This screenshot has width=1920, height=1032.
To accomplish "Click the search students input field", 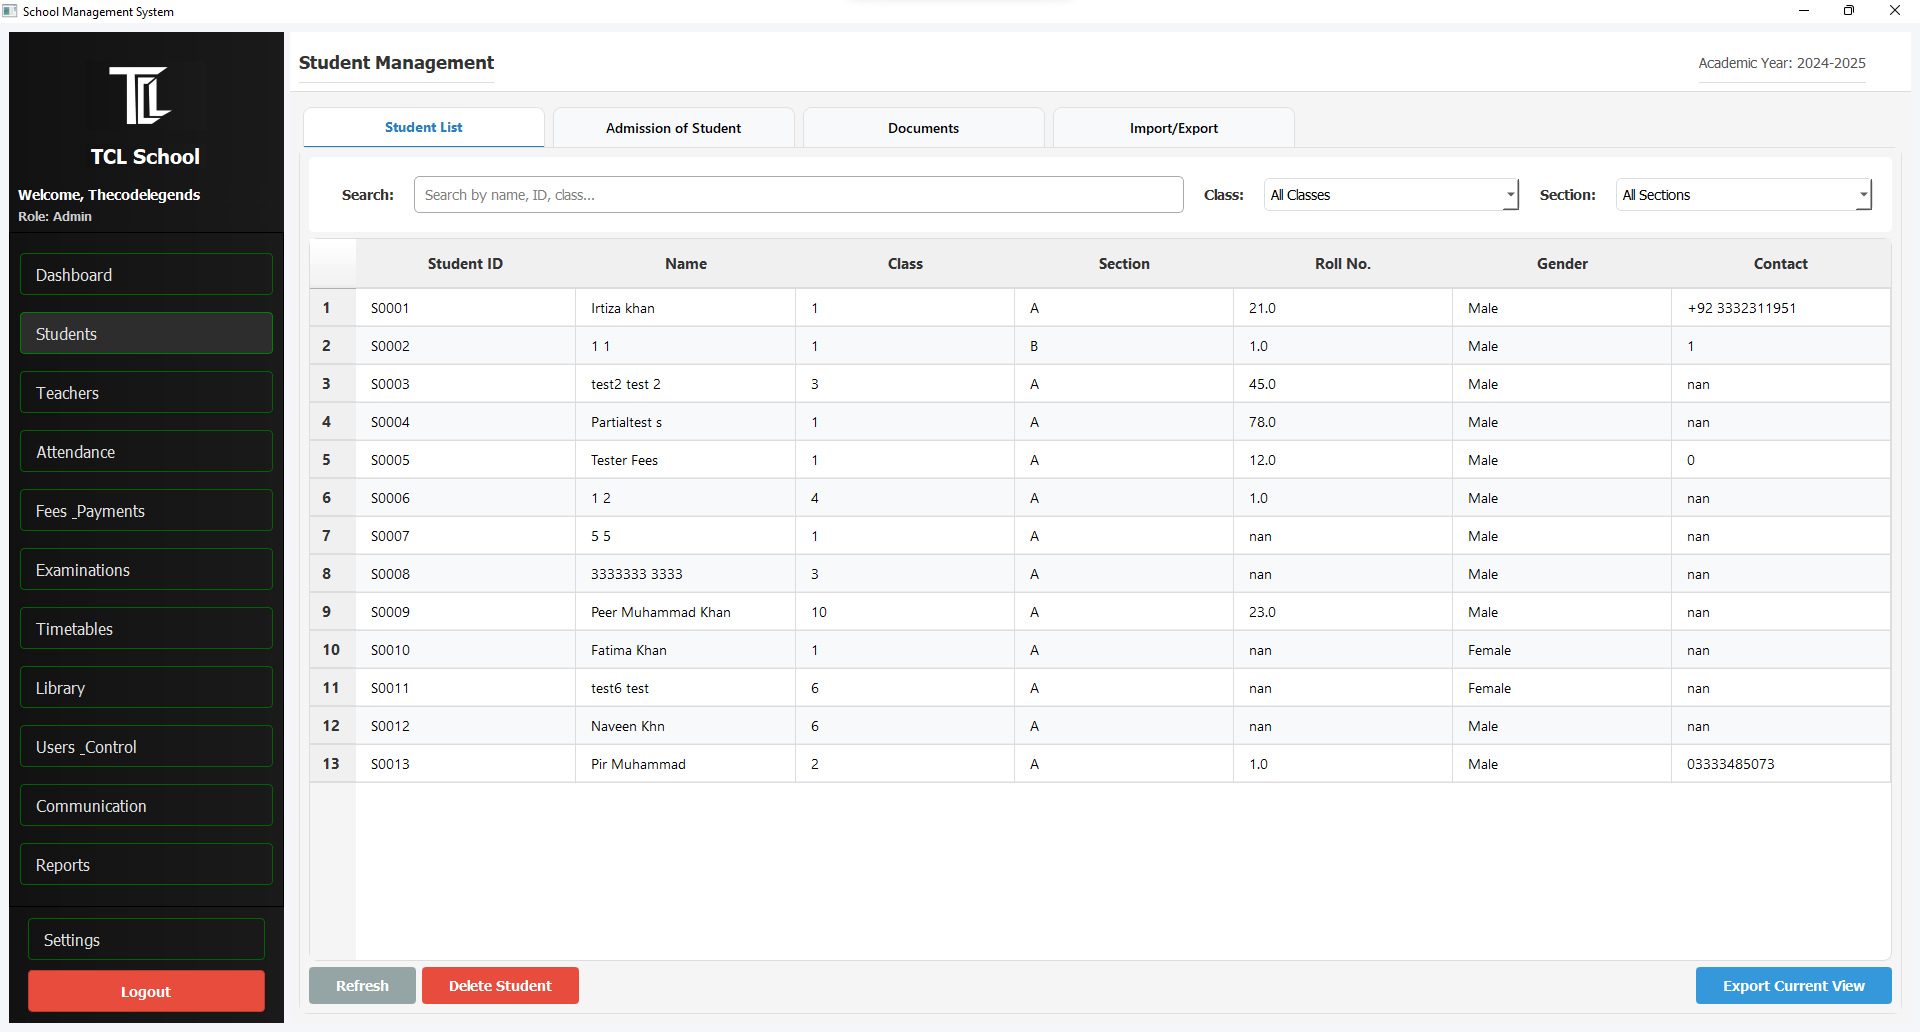I will pyautogui.click(x=798, y=195).
